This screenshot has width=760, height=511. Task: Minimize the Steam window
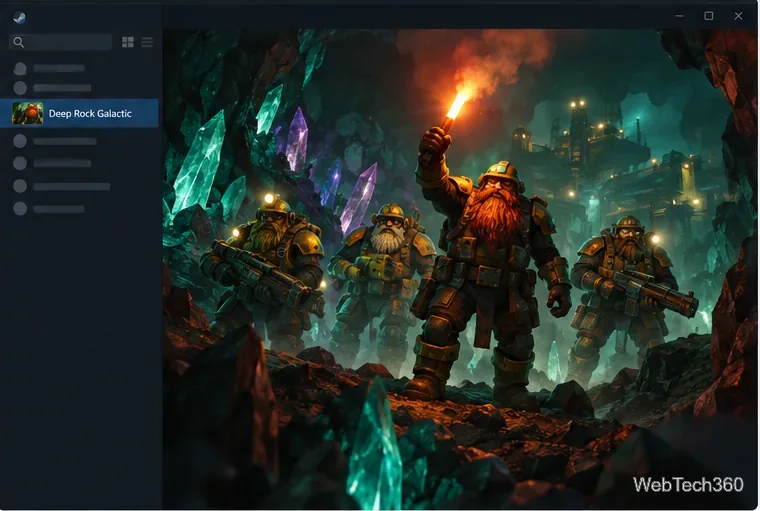[x=680, y=16]
